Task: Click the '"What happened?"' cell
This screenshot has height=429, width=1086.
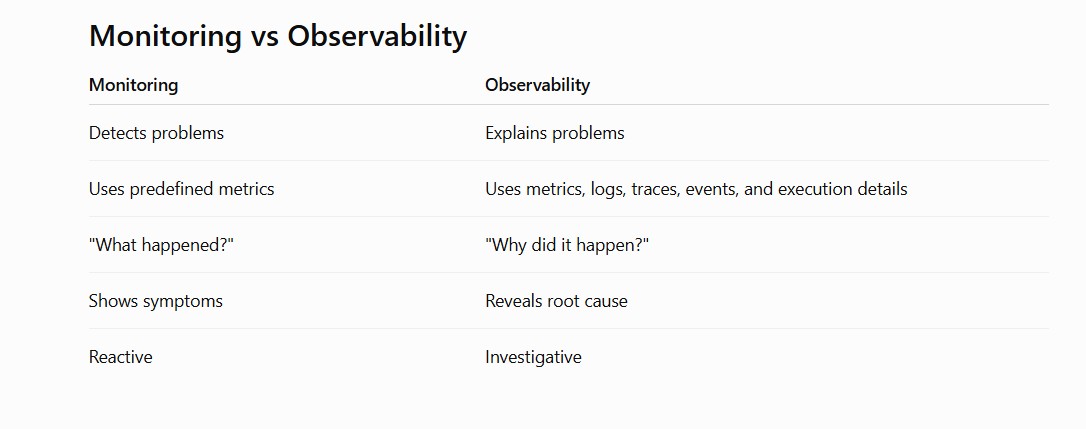Action: (161, 245)
